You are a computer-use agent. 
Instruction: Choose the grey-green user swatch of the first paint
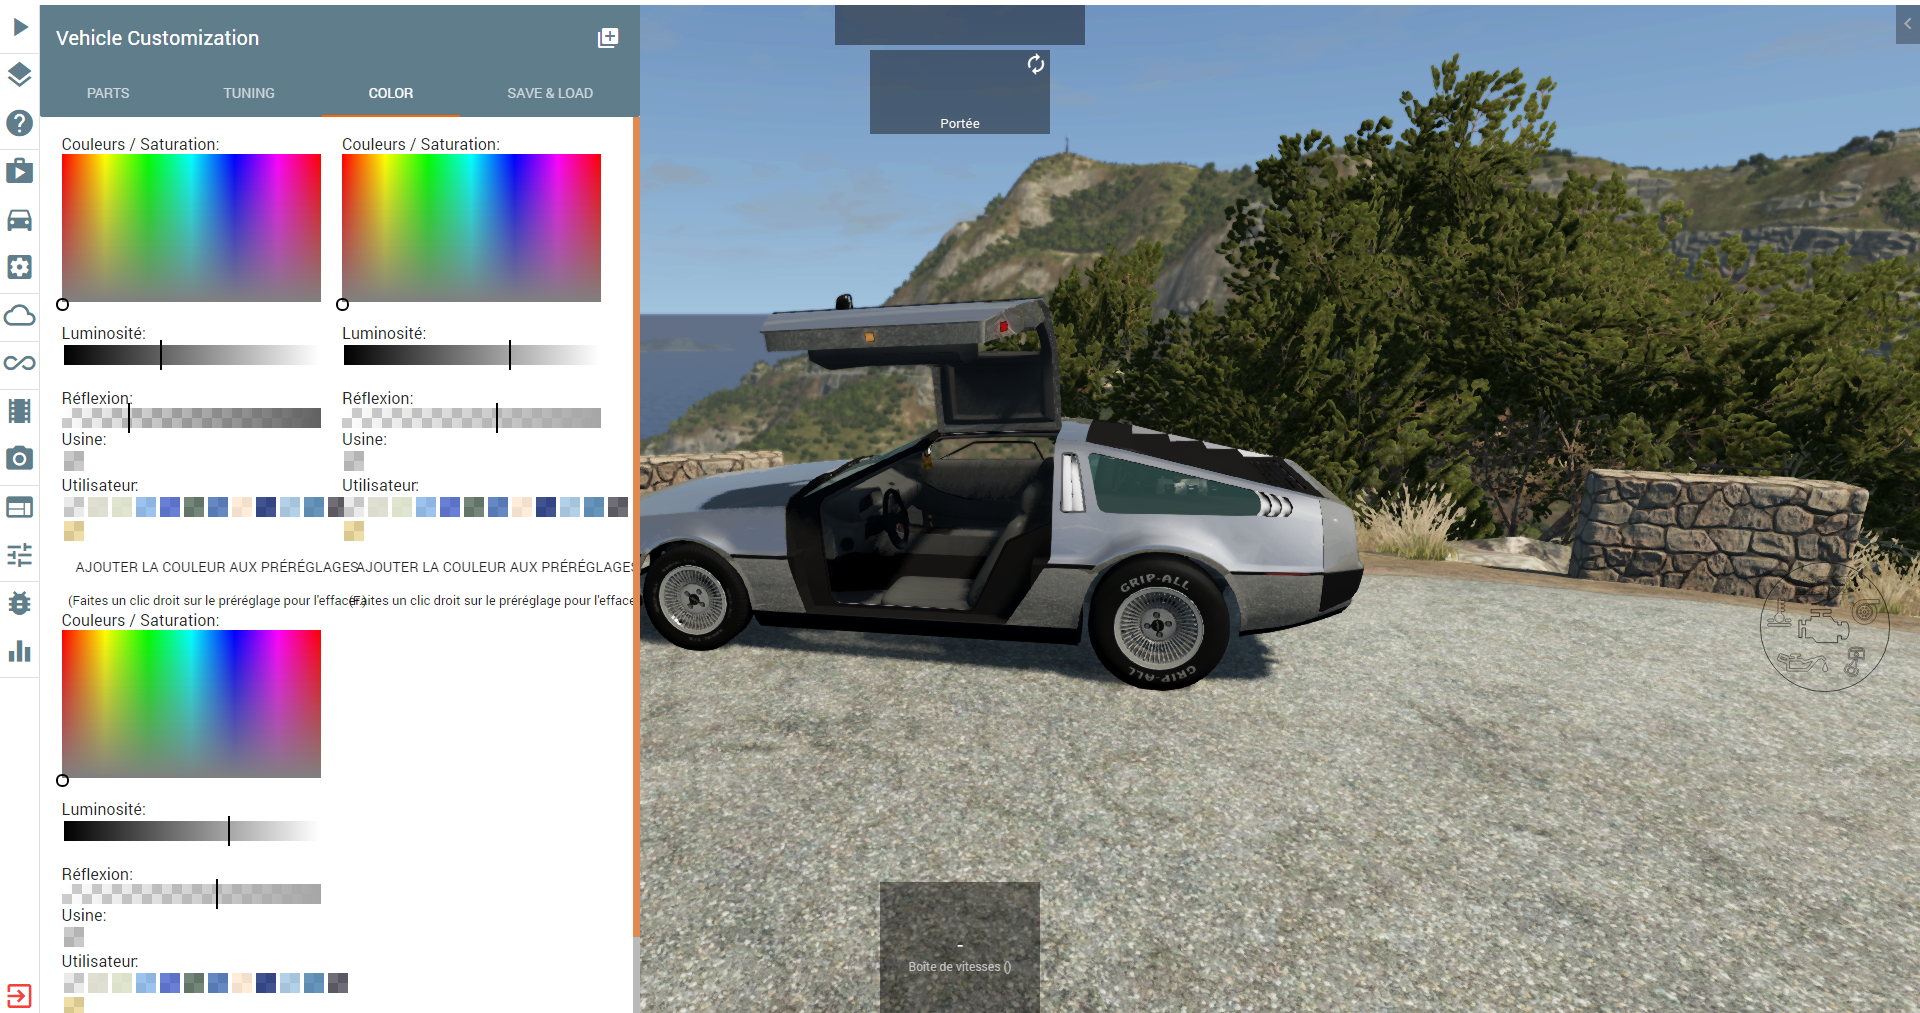coord(194,507)
